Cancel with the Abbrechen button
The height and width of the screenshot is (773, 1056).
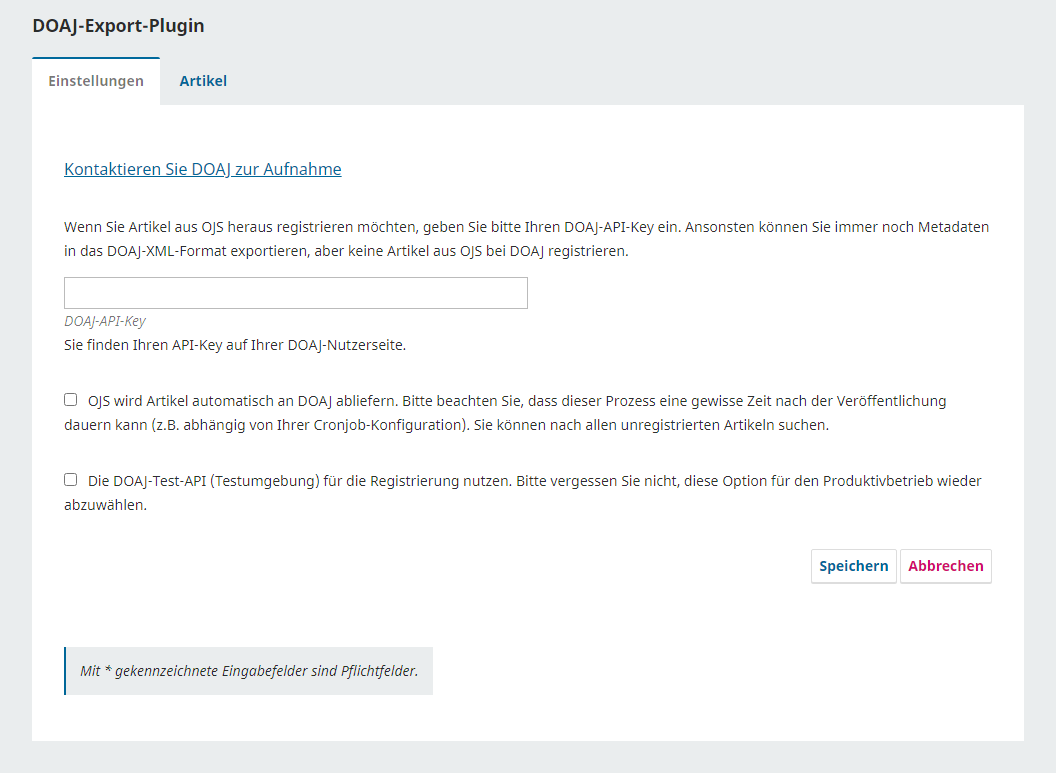click(945, 566)
